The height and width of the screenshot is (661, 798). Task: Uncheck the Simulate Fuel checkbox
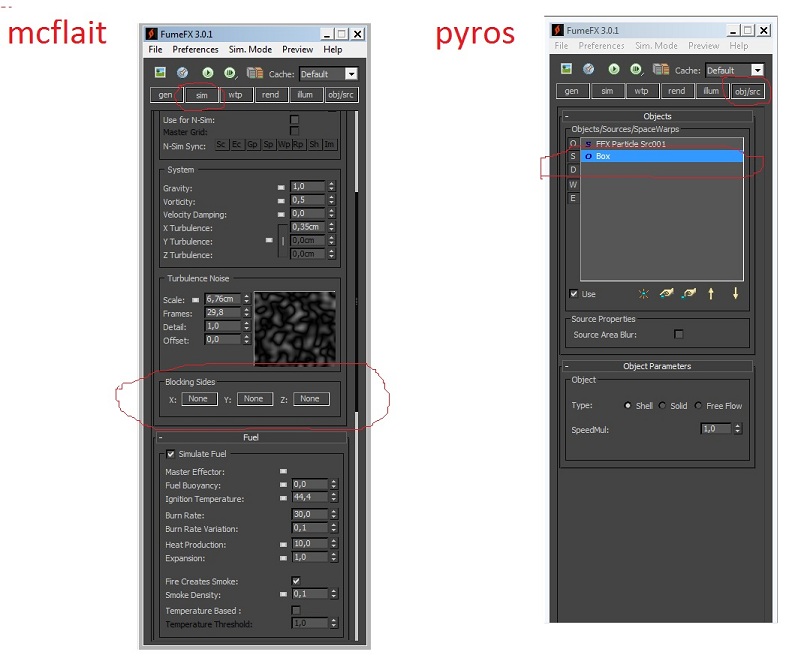[170, 454]
